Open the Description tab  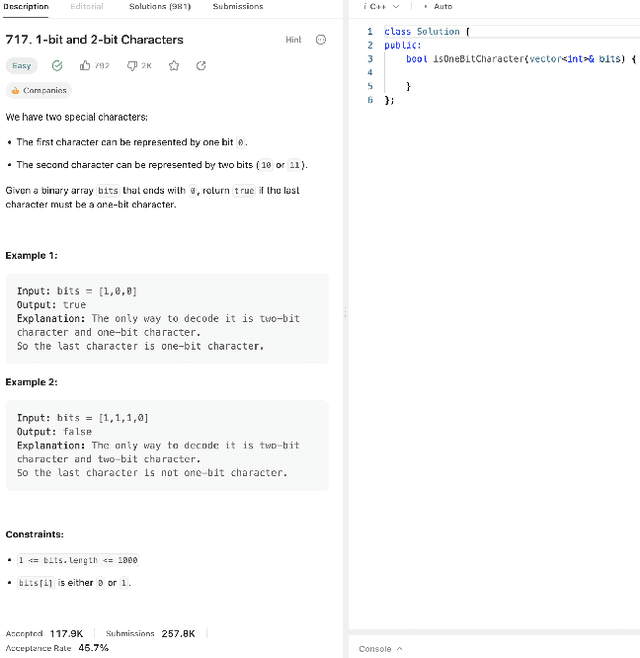26,7
